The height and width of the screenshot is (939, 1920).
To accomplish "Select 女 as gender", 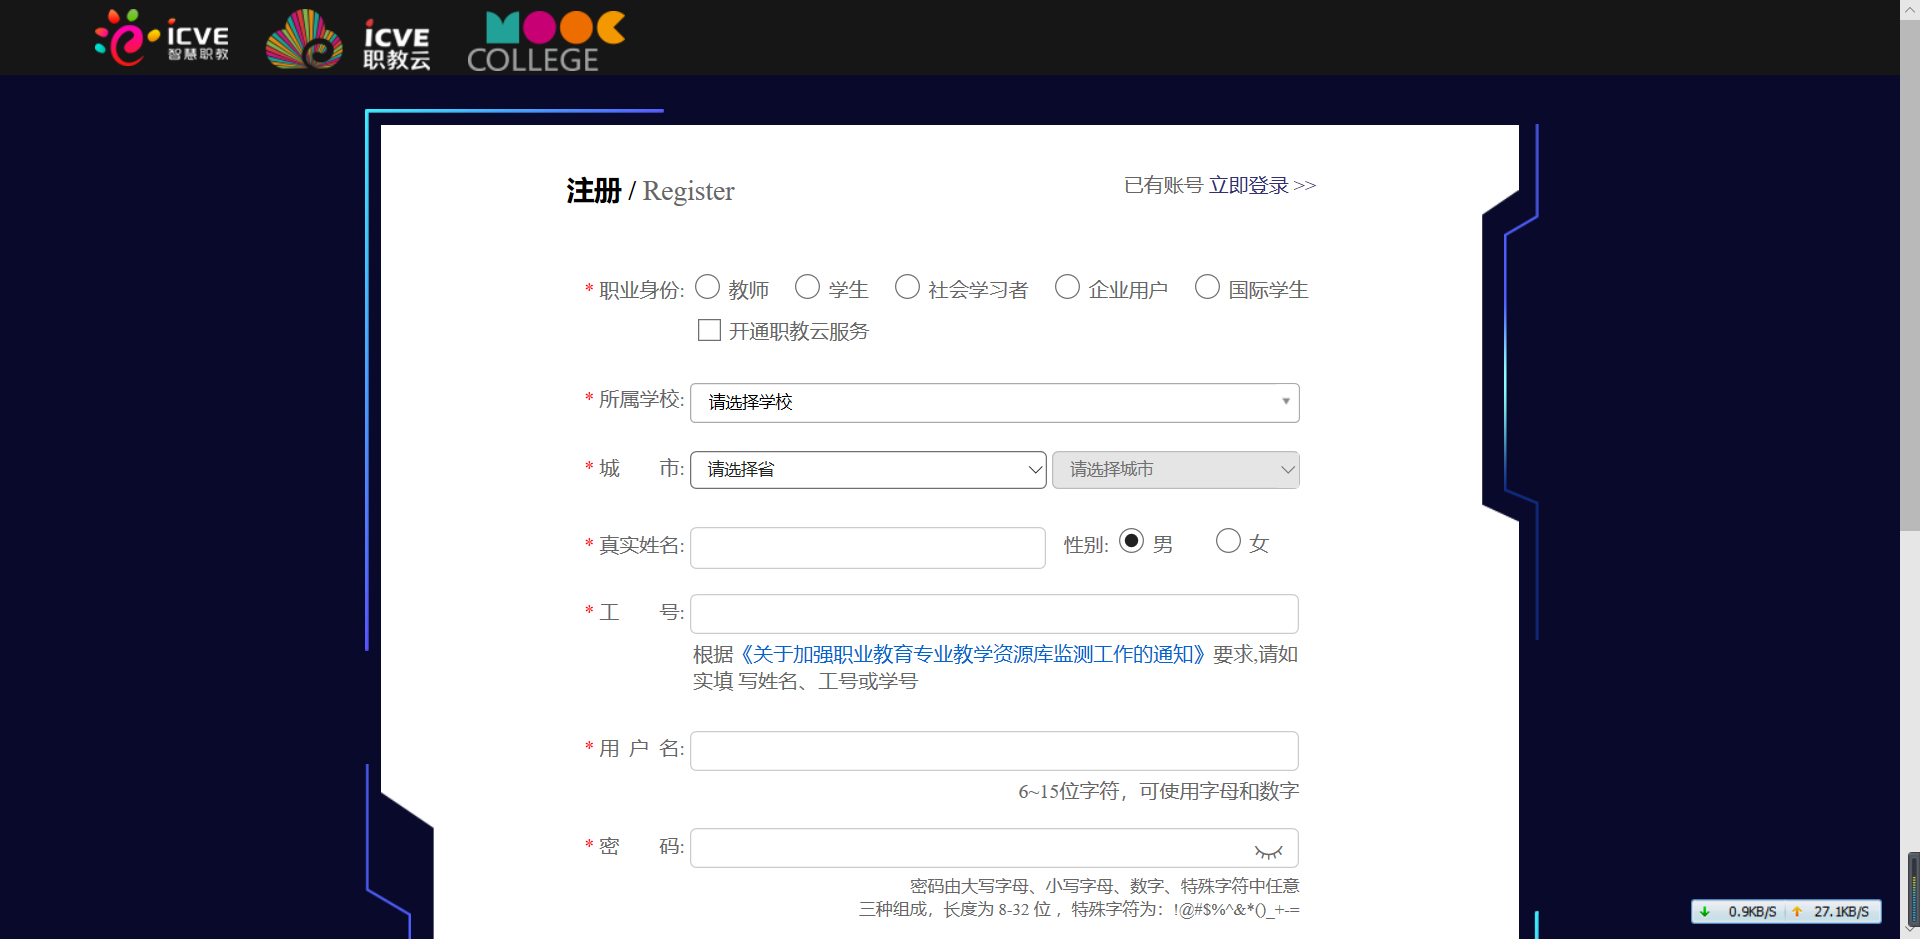I will (x=1228, y=542).
